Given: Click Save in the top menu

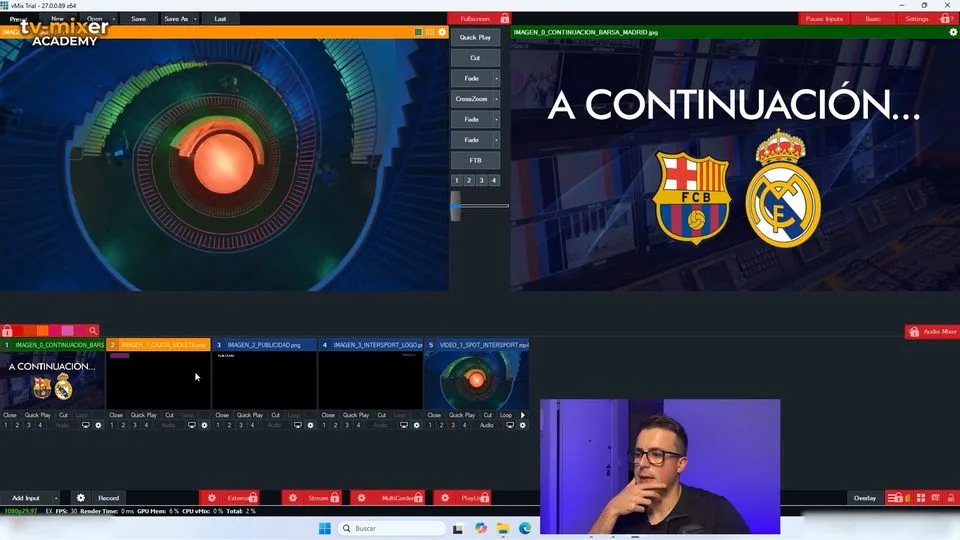Looking at the screenshot, I should click(x=138, y=19).
